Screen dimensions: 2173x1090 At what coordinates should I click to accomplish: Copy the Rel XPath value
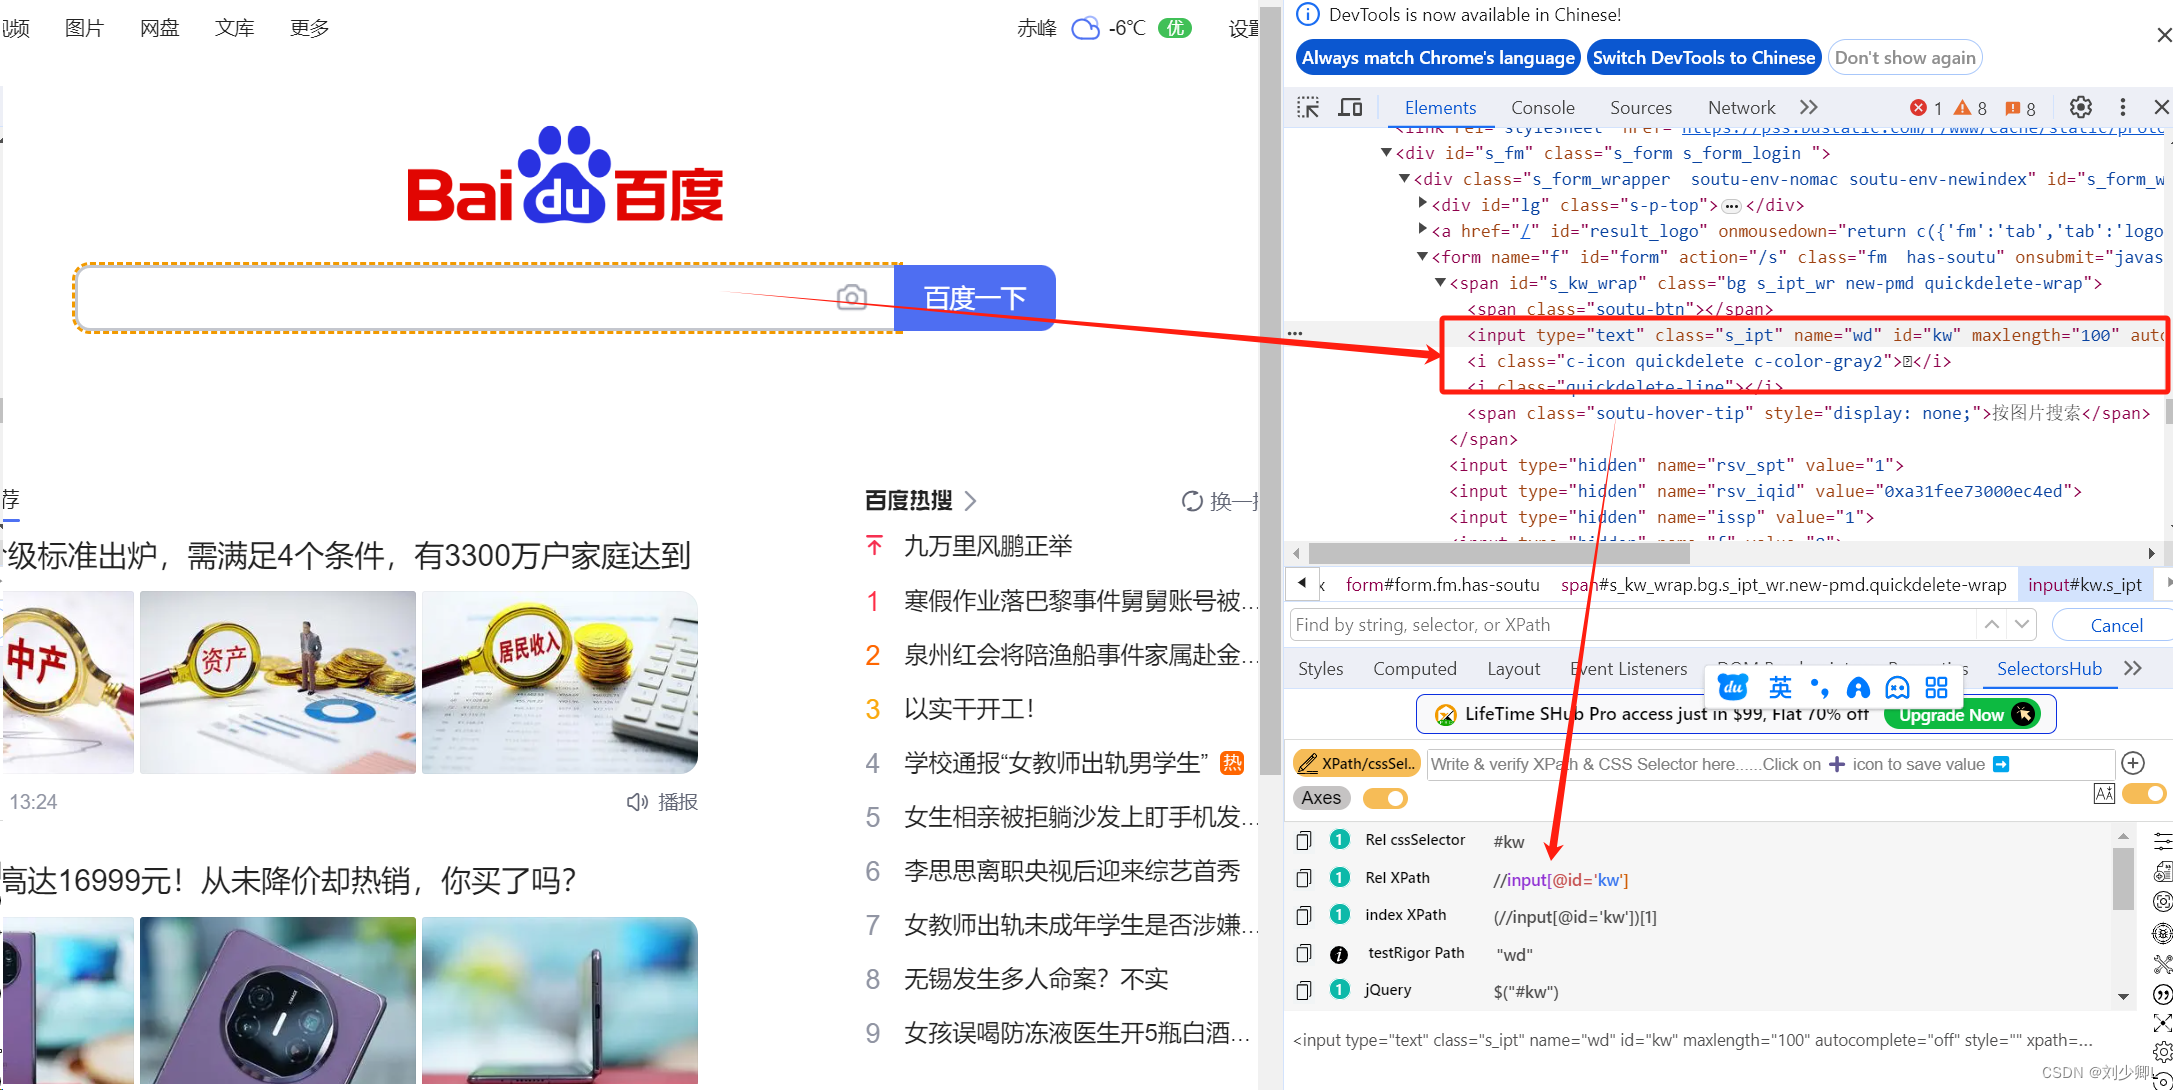(1303, 878)
